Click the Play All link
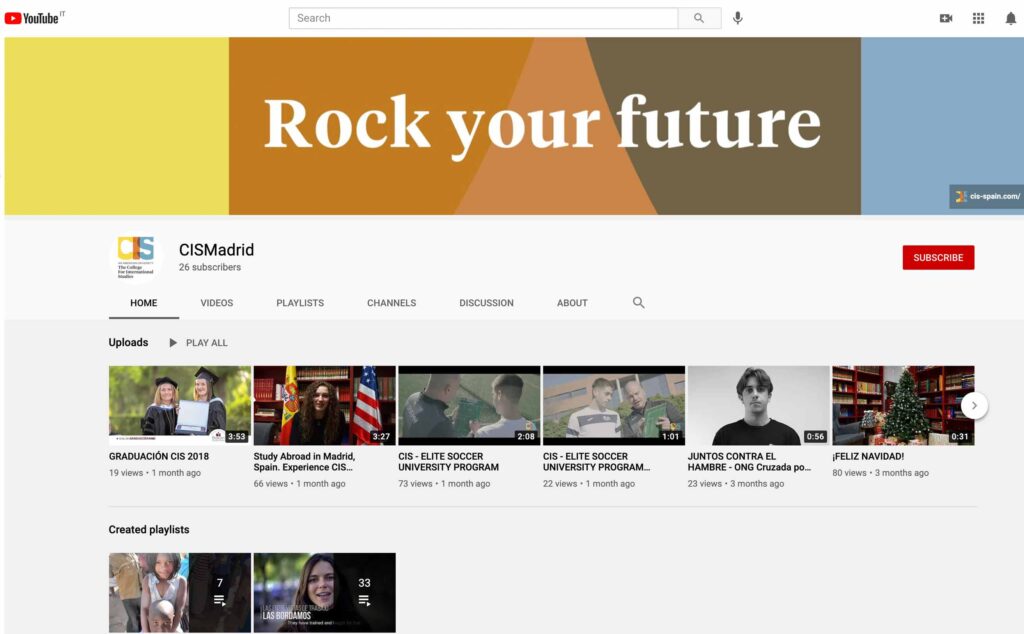This screenshot has width=1024, height=634. [x=206, y=343]
